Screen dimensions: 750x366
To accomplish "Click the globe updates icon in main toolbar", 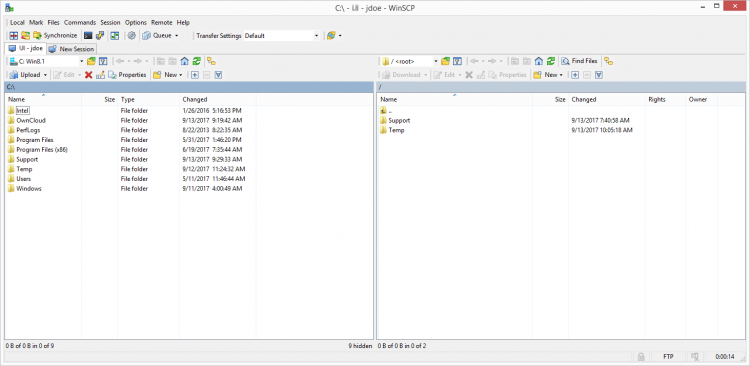I will (x=331, y=35).
